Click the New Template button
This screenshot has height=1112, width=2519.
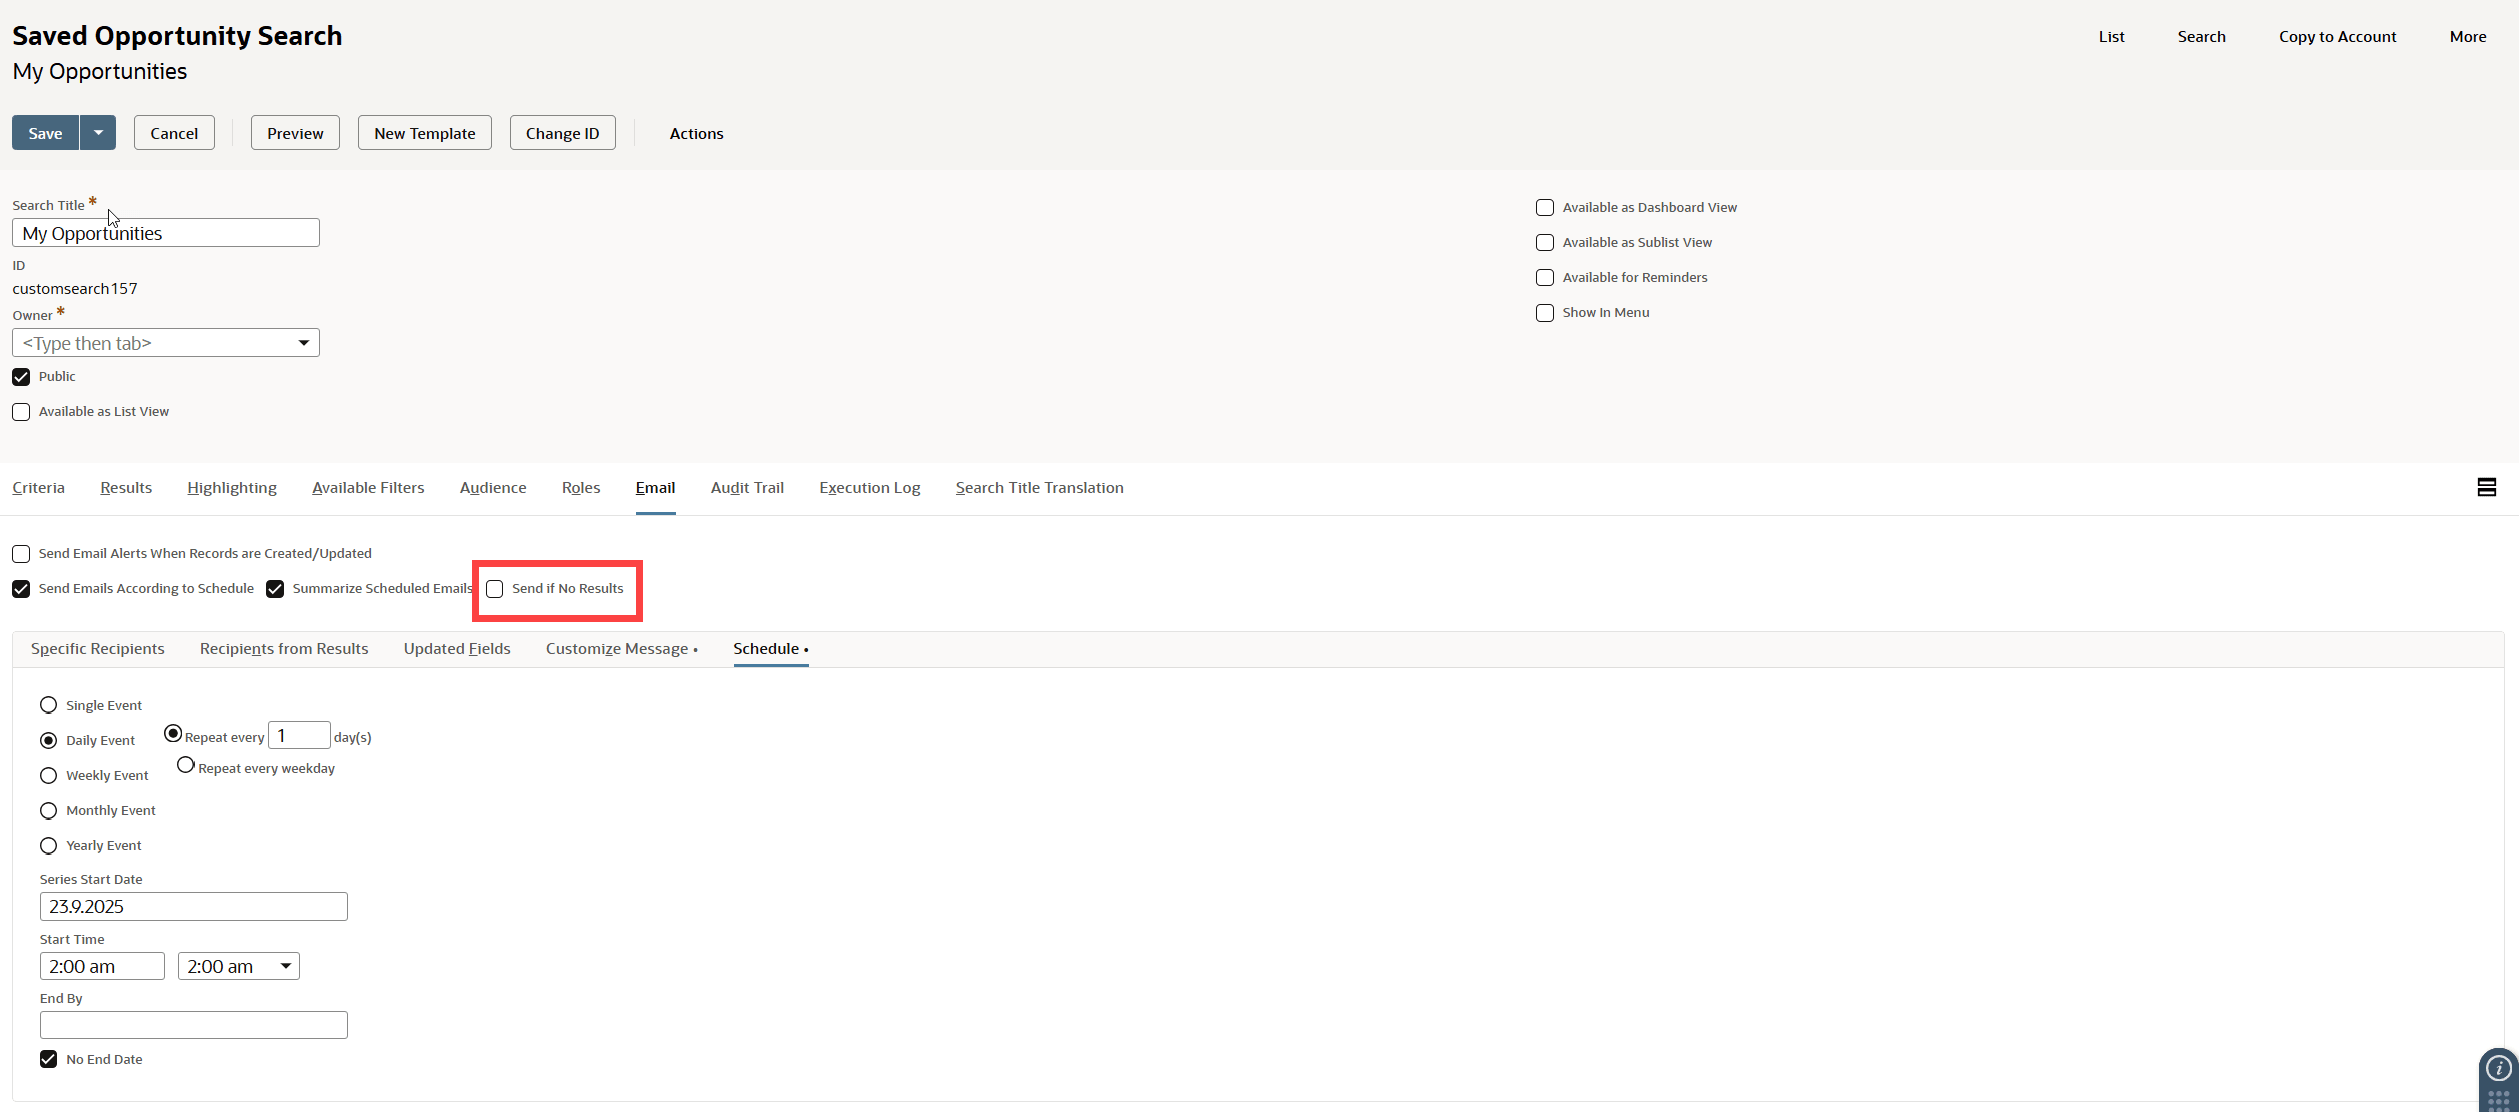click(425, 133)
